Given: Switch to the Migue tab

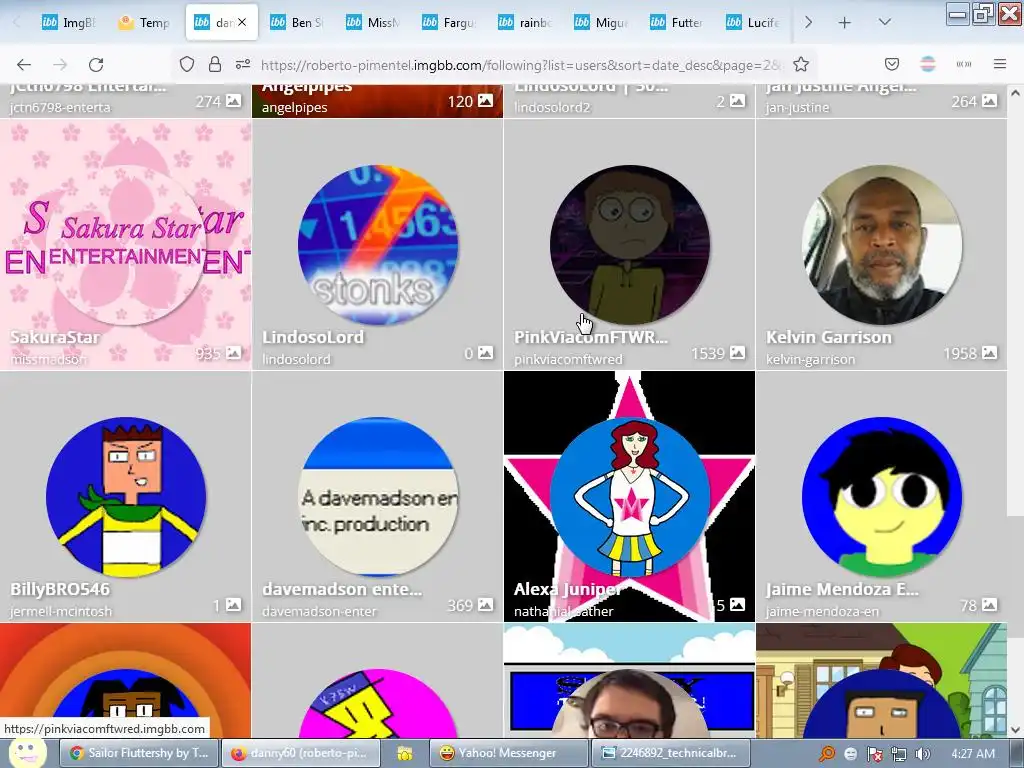Looking at the screenshot, I should pyautogui.click(x=602, y=22).
